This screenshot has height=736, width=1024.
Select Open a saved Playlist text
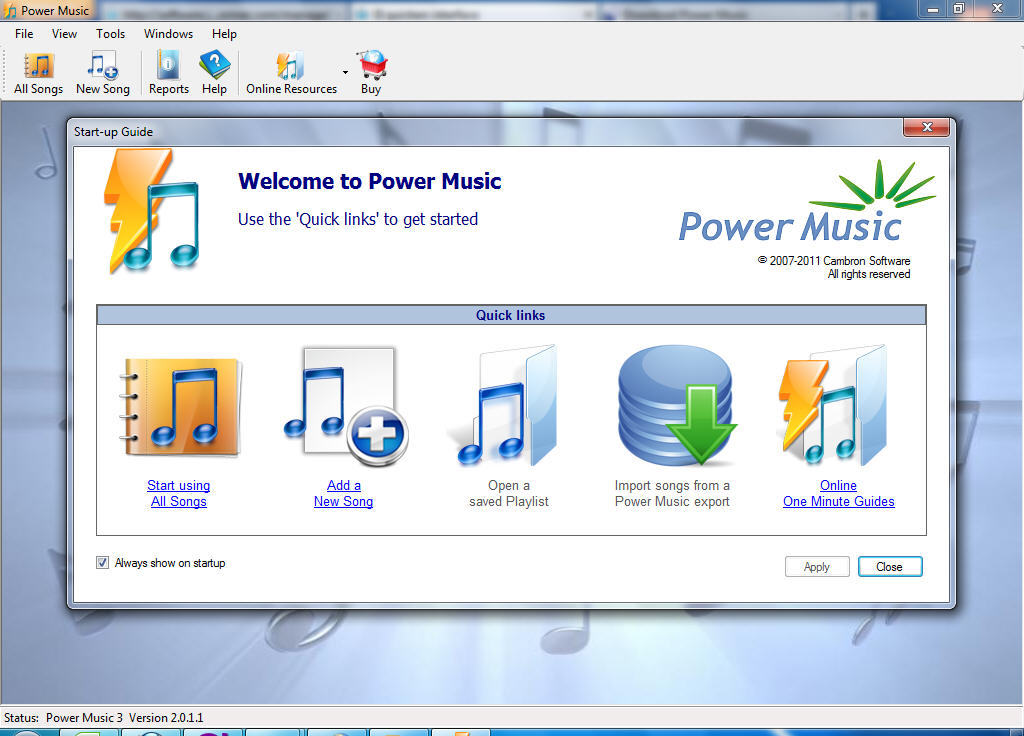pos(509,494)
